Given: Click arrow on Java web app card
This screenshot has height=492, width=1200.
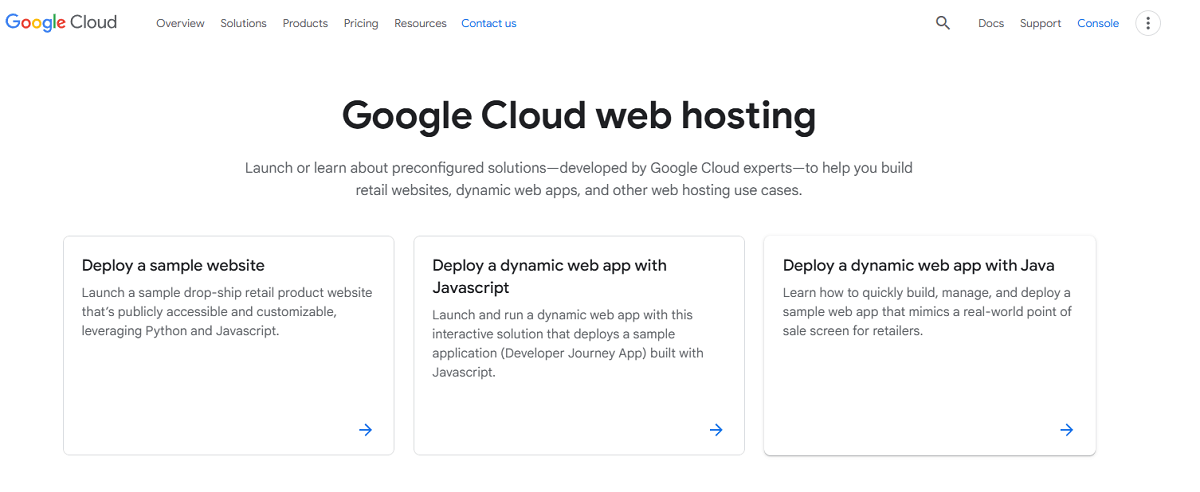Looking at the screenshot, I should [x=1067, y=430].
